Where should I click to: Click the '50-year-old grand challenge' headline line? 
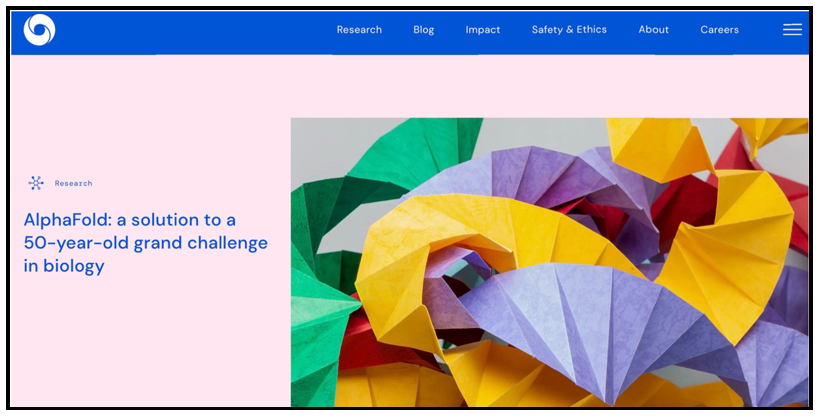pos(146,243)
